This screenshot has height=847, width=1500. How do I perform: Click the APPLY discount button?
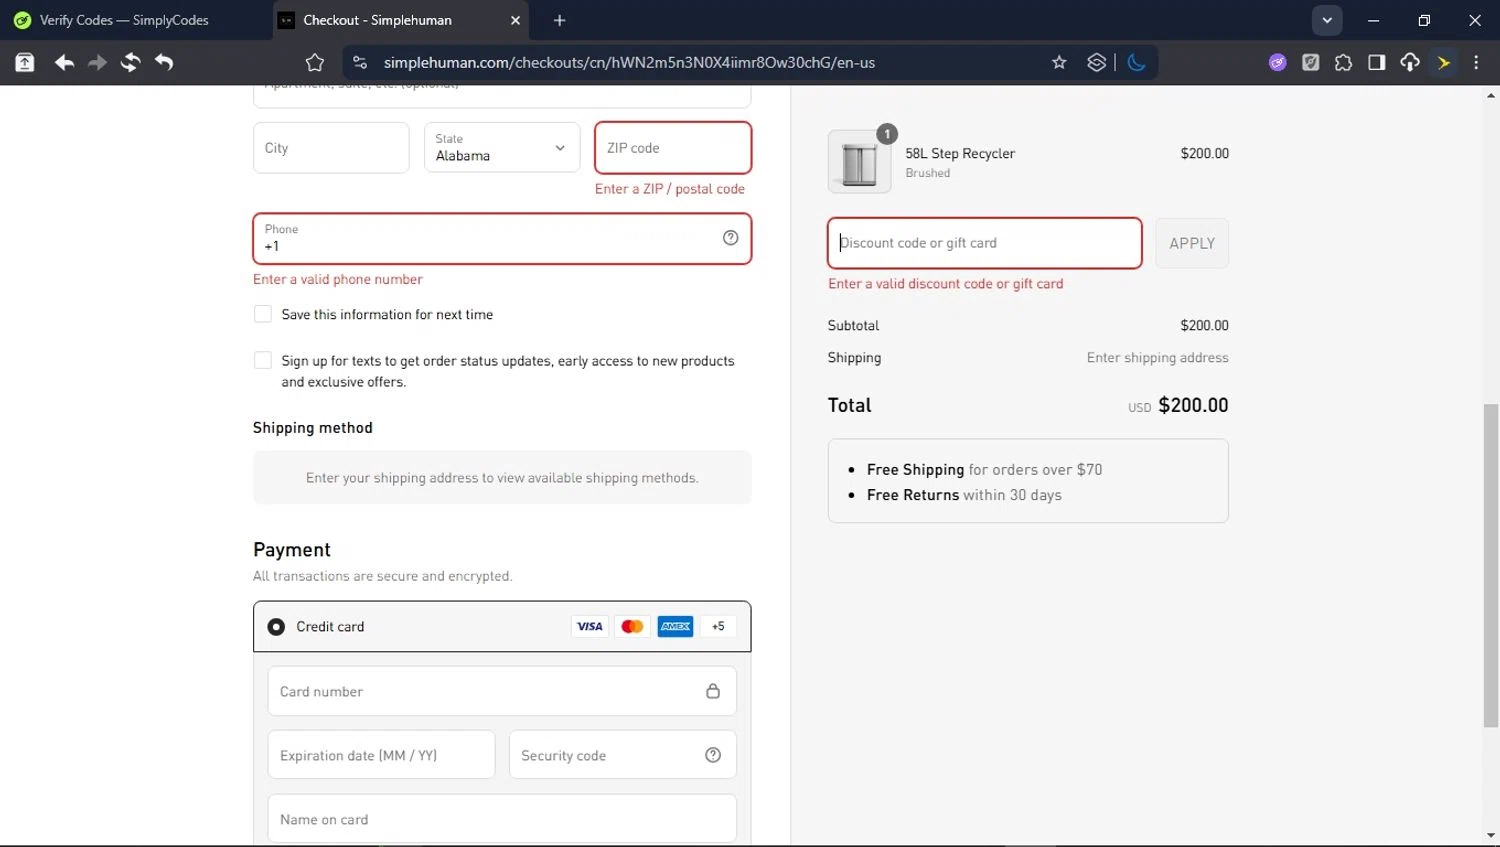pyautogui.click(x=1191, y=243)
